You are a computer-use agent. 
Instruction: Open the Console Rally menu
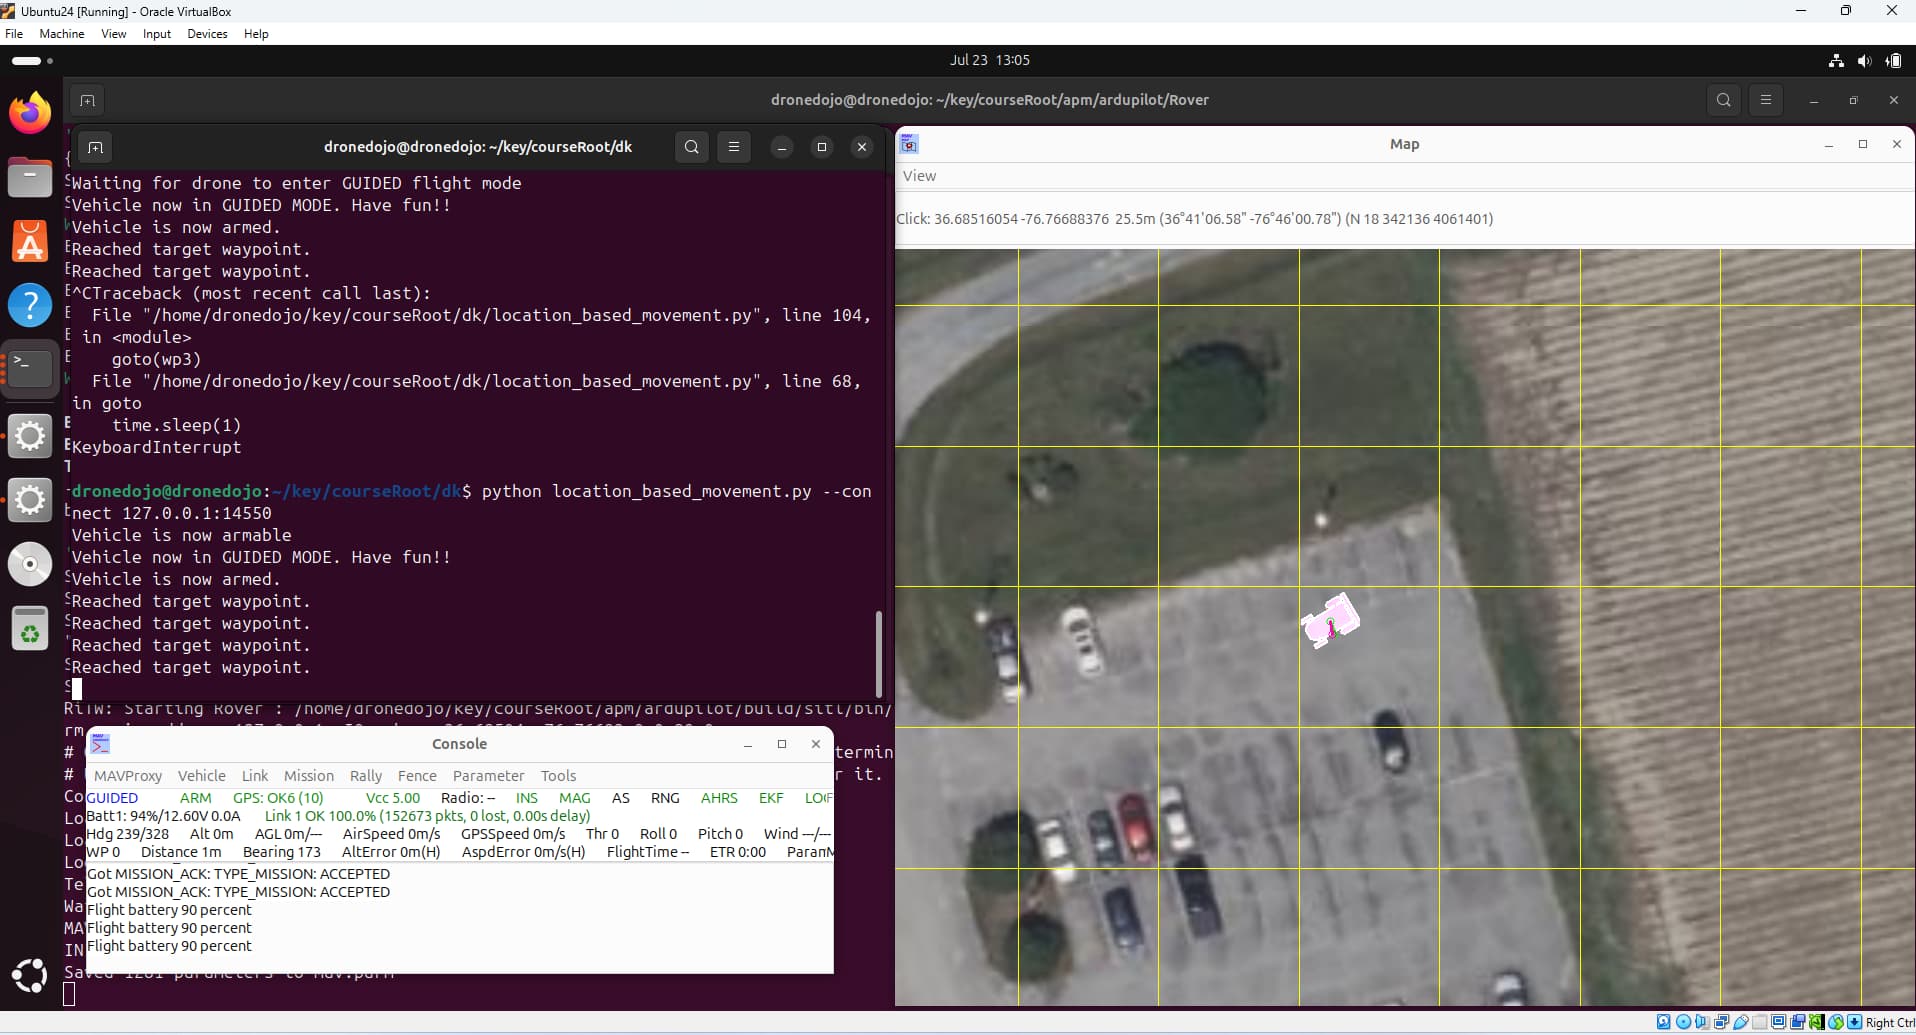coord(366,776)
